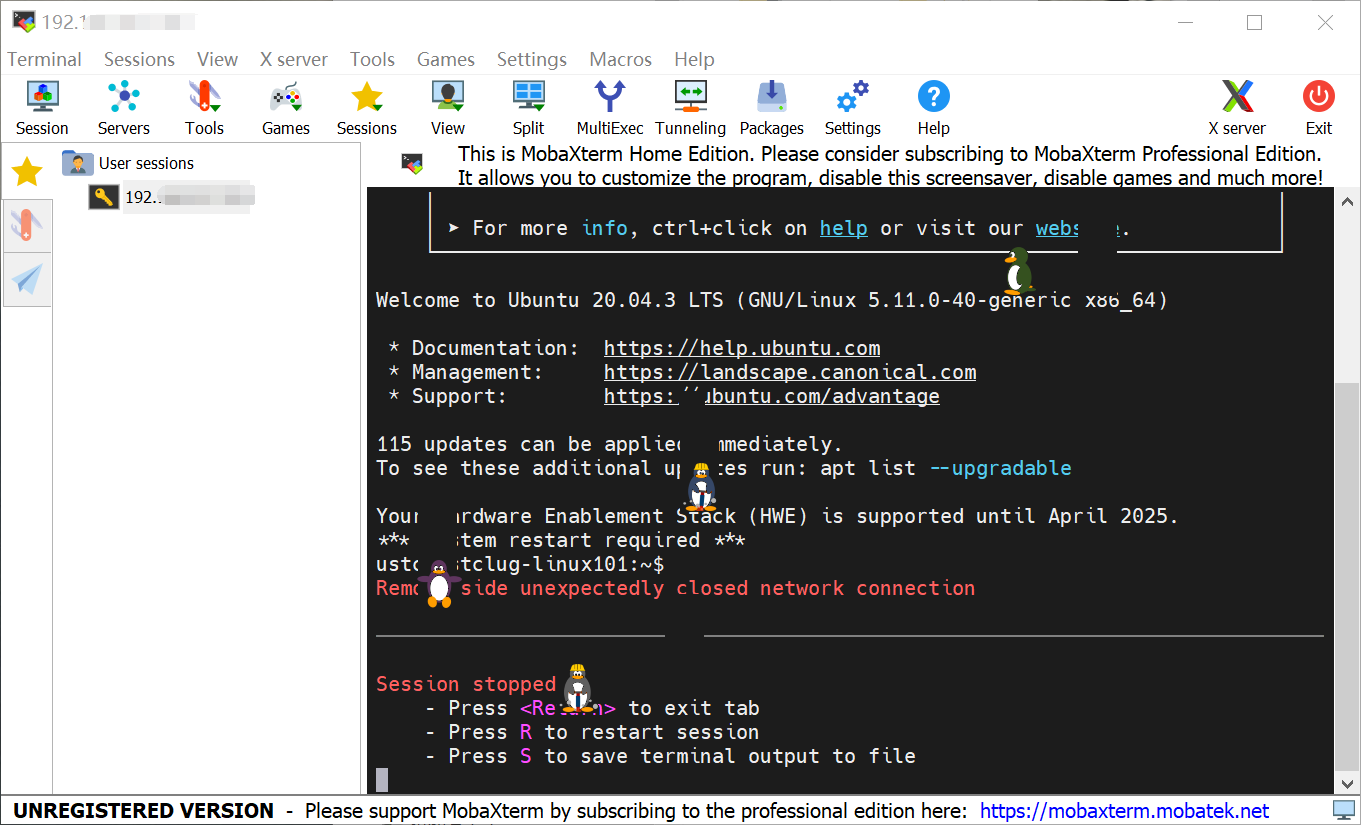
Task: Click the '--upgradable' text in terminal
Action: [1000, 468]
